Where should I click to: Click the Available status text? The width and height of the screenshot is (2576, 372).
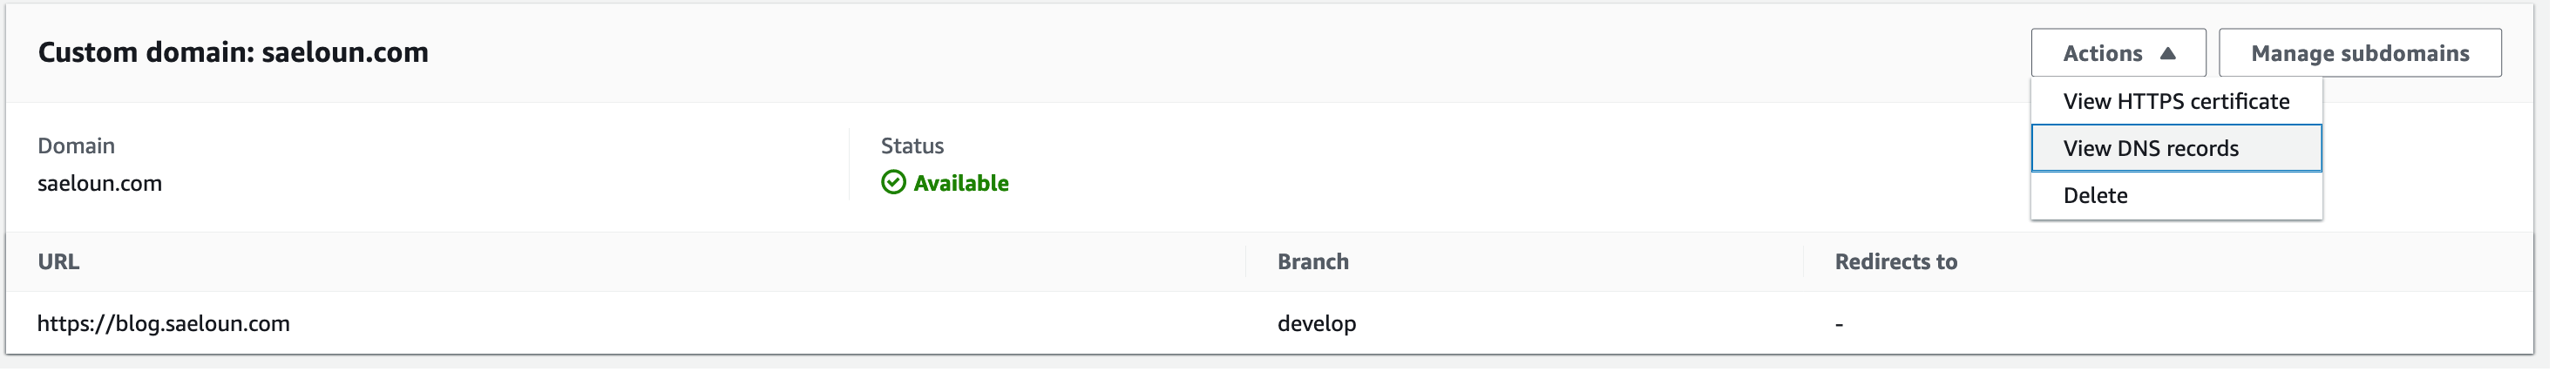960,183
